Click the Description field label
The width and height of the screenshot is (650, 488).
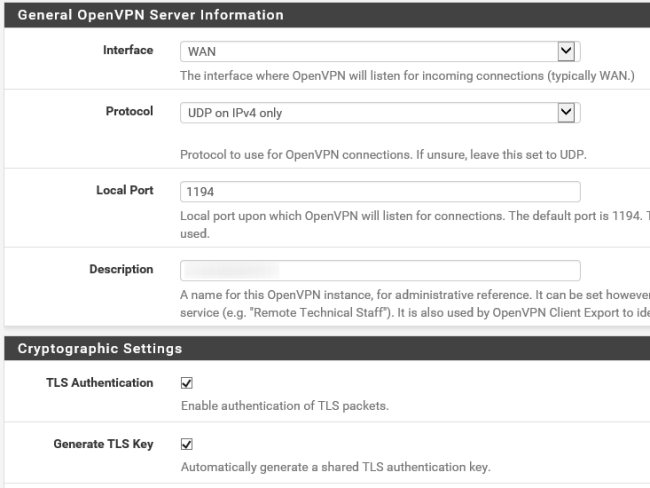[x=121, y=269]
